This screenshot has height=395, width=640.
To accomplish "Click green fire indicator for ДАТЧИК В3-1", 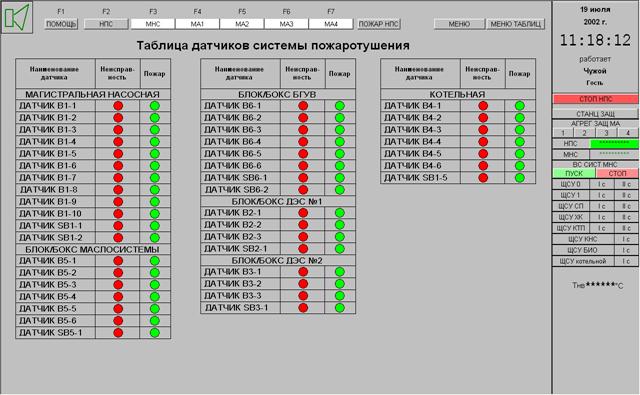I will 340,272.
